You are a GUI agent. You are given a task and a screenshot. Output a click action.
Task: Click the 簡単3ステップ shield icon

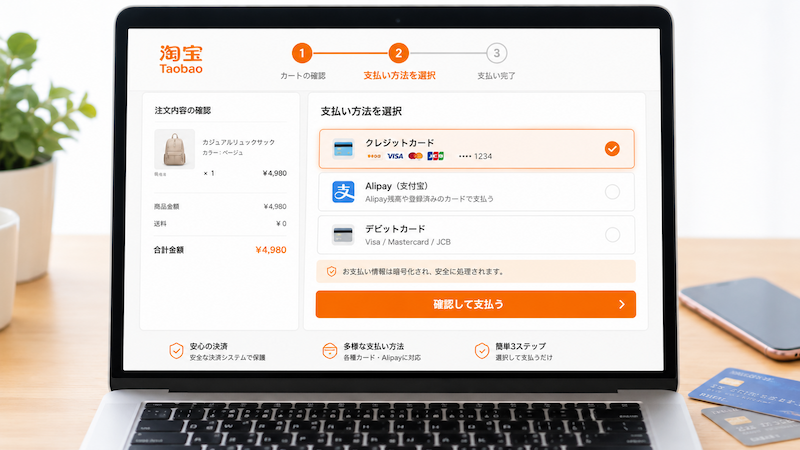482,351
